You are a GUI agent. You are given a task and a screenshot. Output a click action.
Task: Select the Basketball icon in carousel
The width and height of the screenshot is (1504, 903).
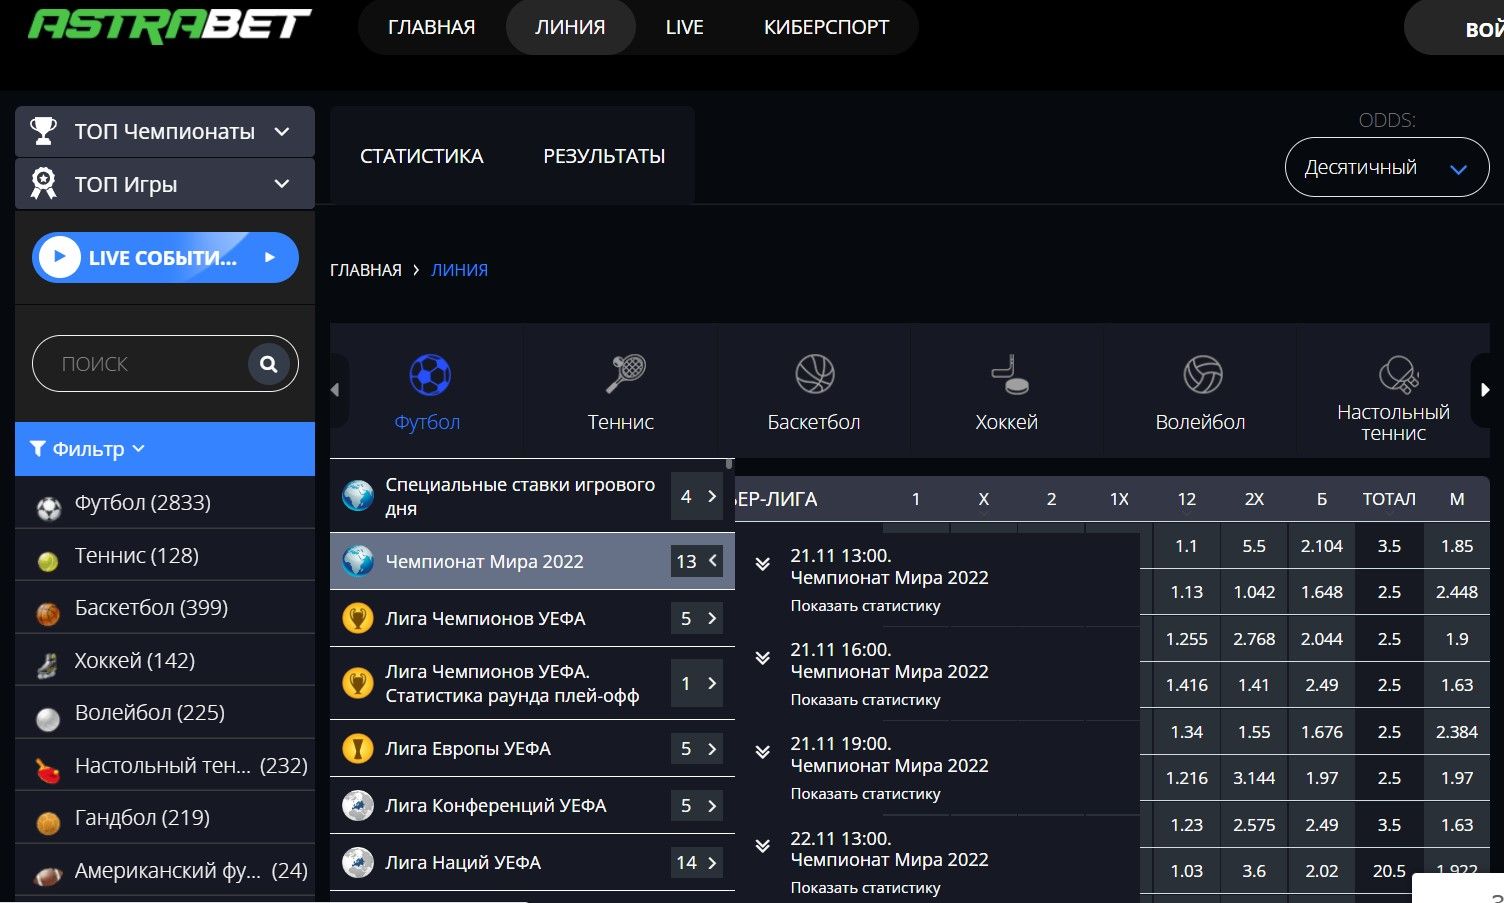coord(815,374)
